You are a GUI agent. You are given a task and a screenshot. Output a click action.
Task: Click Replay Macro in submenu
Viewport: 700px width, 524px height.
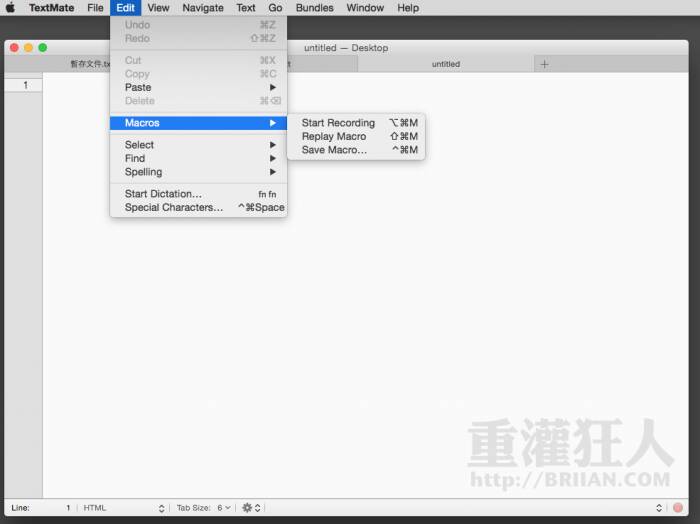click(x=356, y=136)
